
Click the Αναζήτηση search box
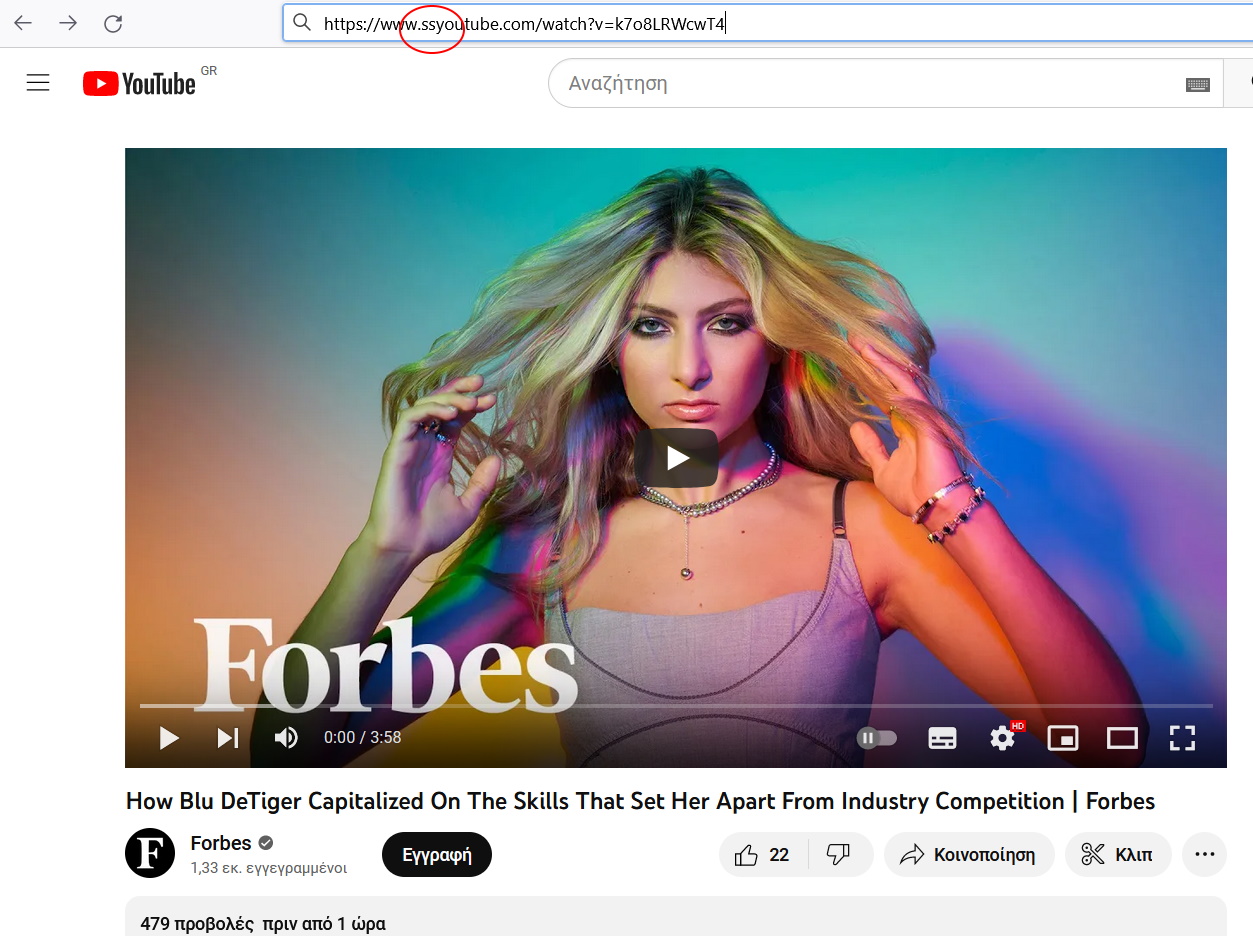885,83
